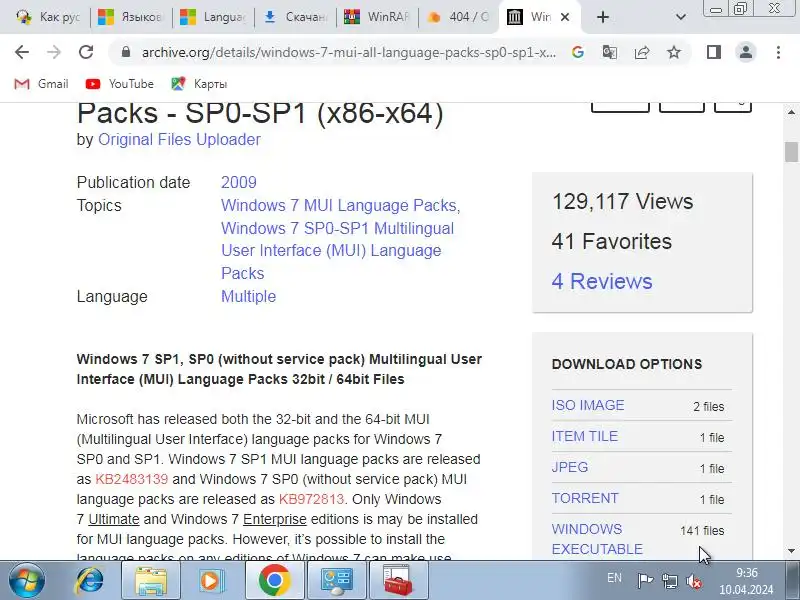
Task: Open Windows Media Player from taskbar
Action: tap(211, 581)
